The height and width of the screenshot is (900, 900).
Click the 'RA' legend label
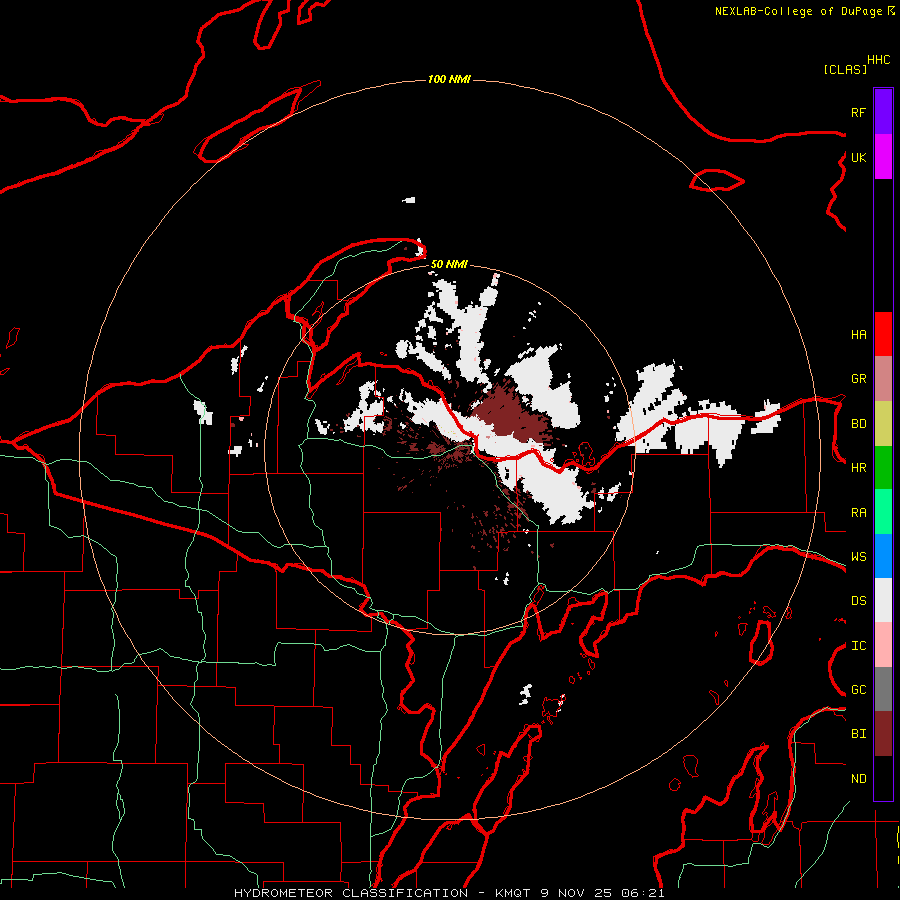point(858,513)
